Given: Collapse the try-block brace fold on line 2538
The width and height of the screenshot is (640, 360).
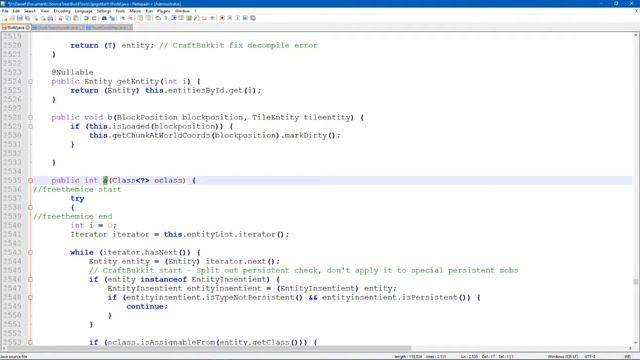Looking at the screenshot, I should pos(30,207).
